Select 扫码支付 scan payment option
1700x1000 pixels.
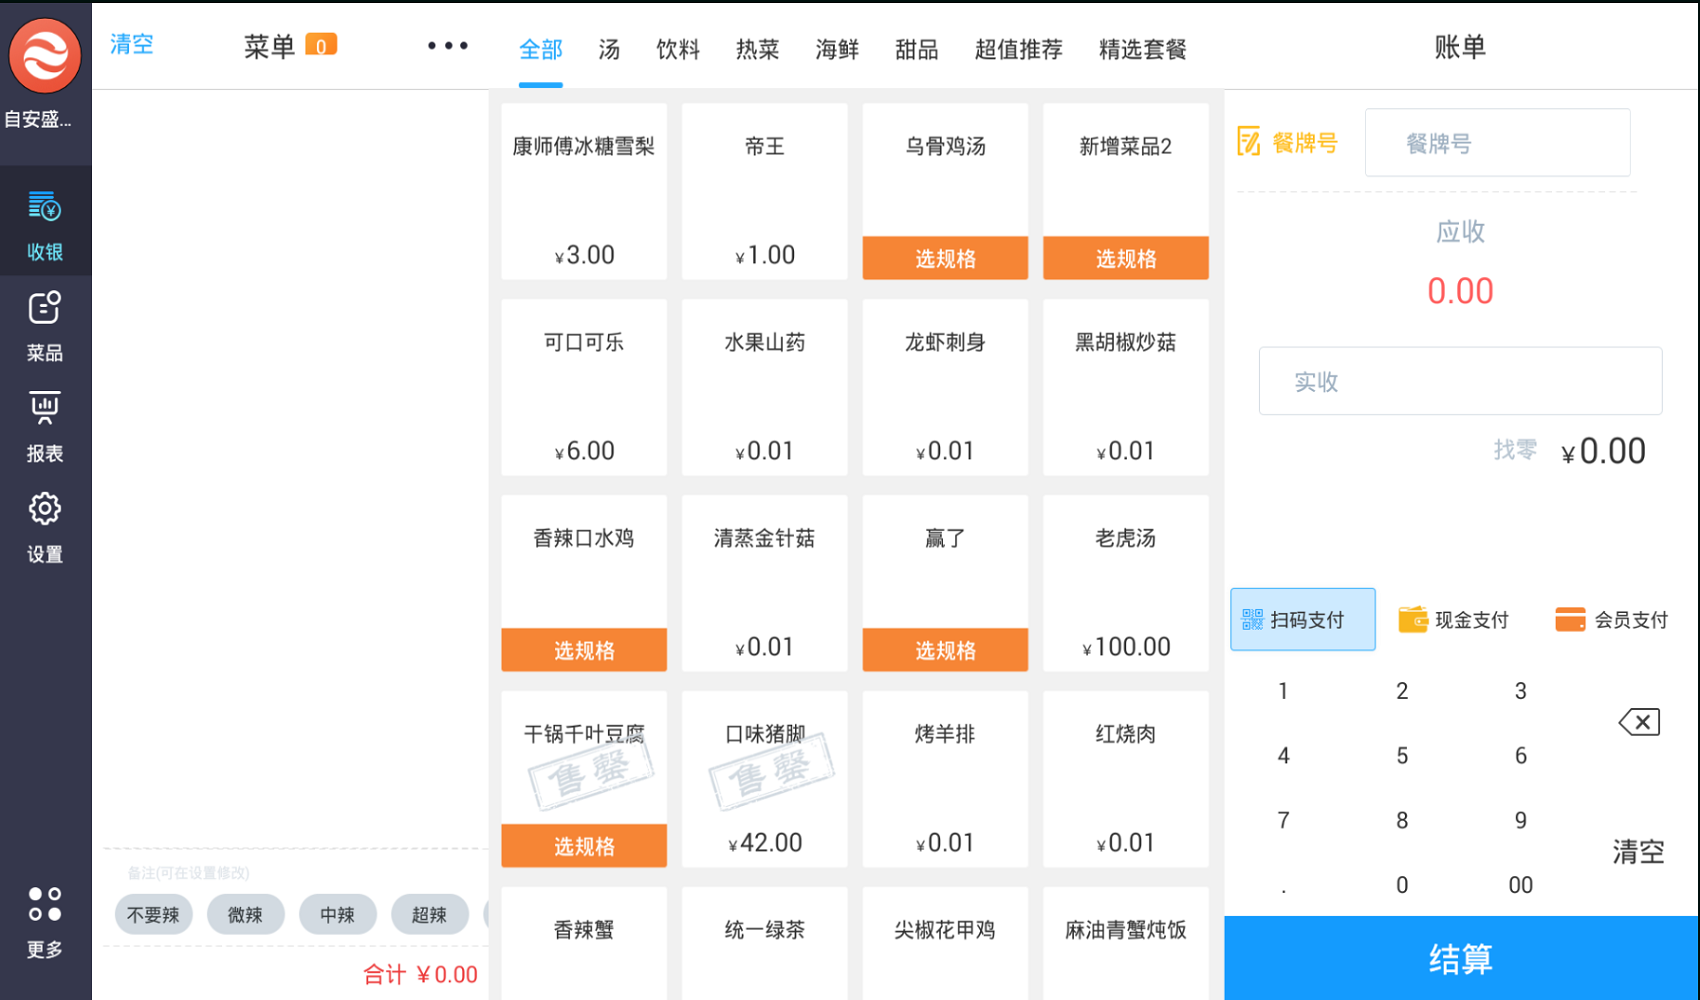[x=1303, y=620]
